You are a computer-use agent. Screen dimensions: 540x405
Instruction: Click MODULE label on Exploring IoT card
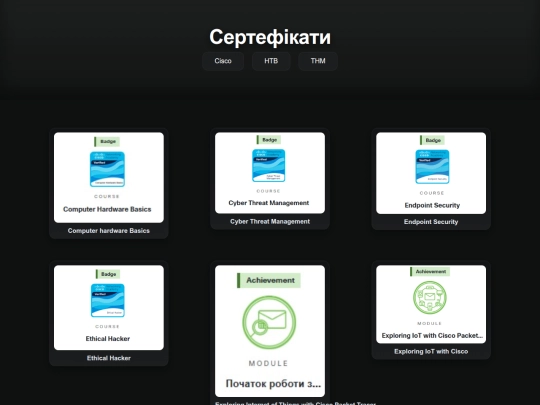click(429, 323)
